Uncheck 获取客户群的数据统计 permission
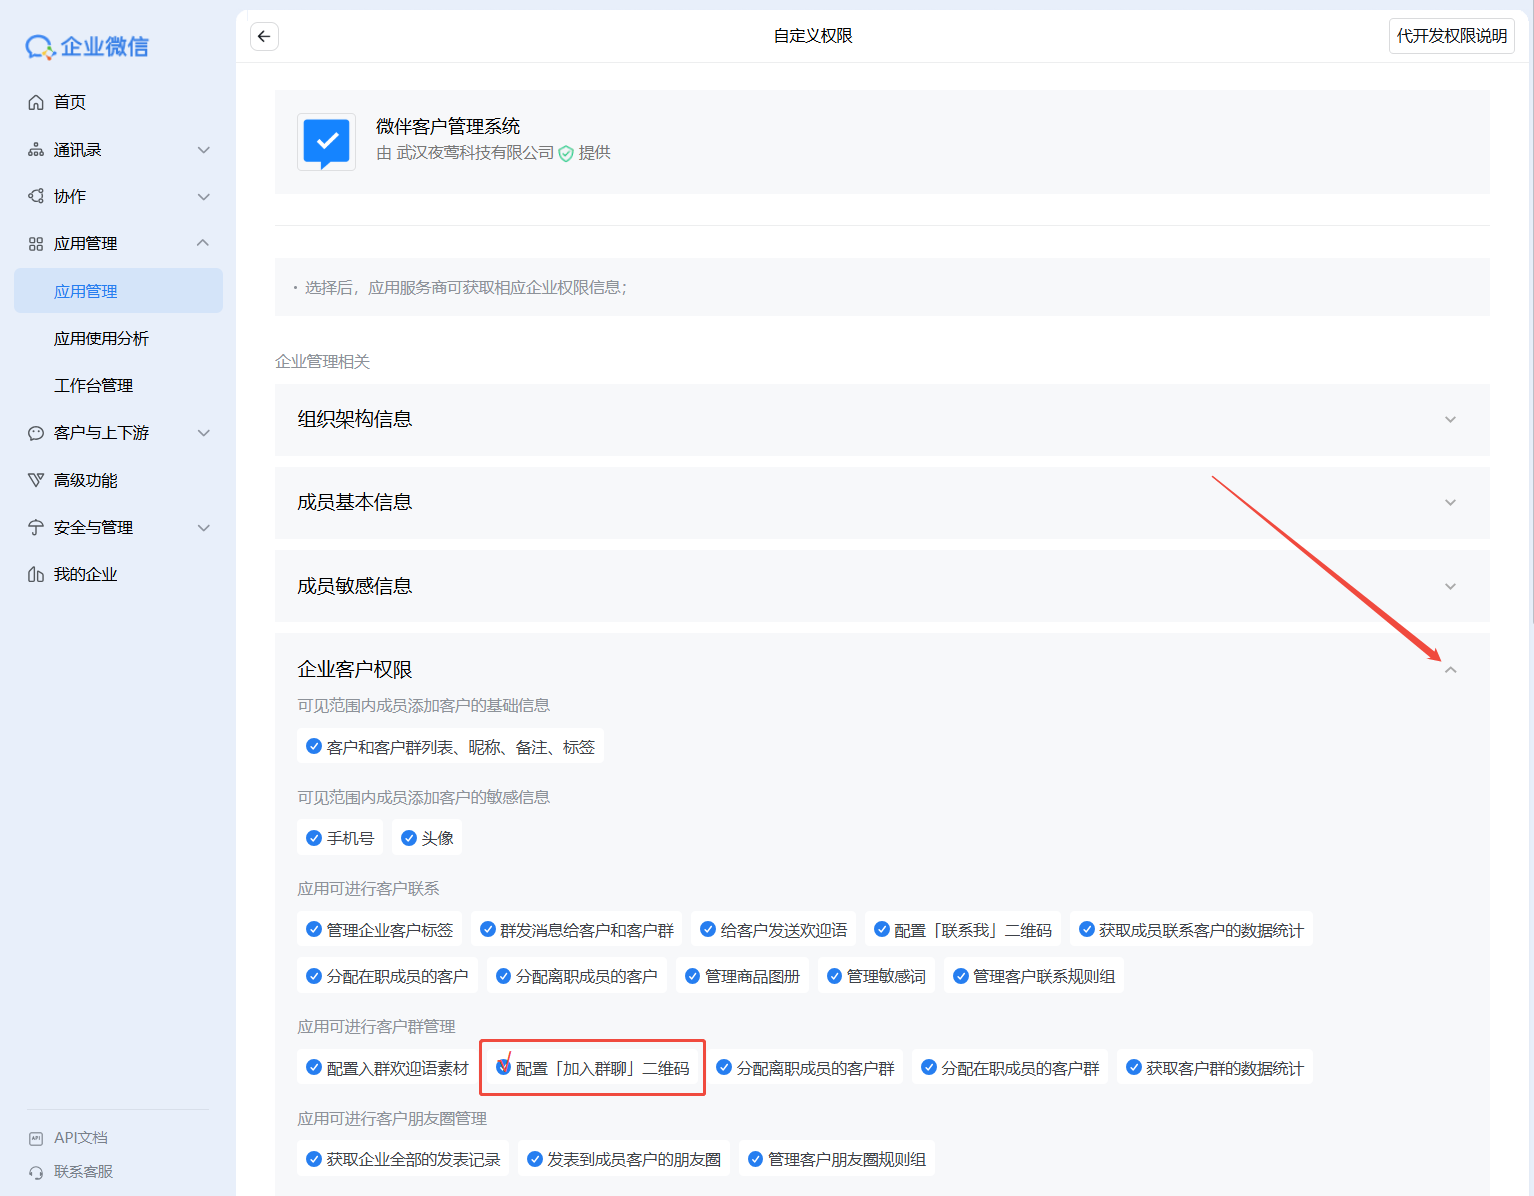 [1134, 1067]
